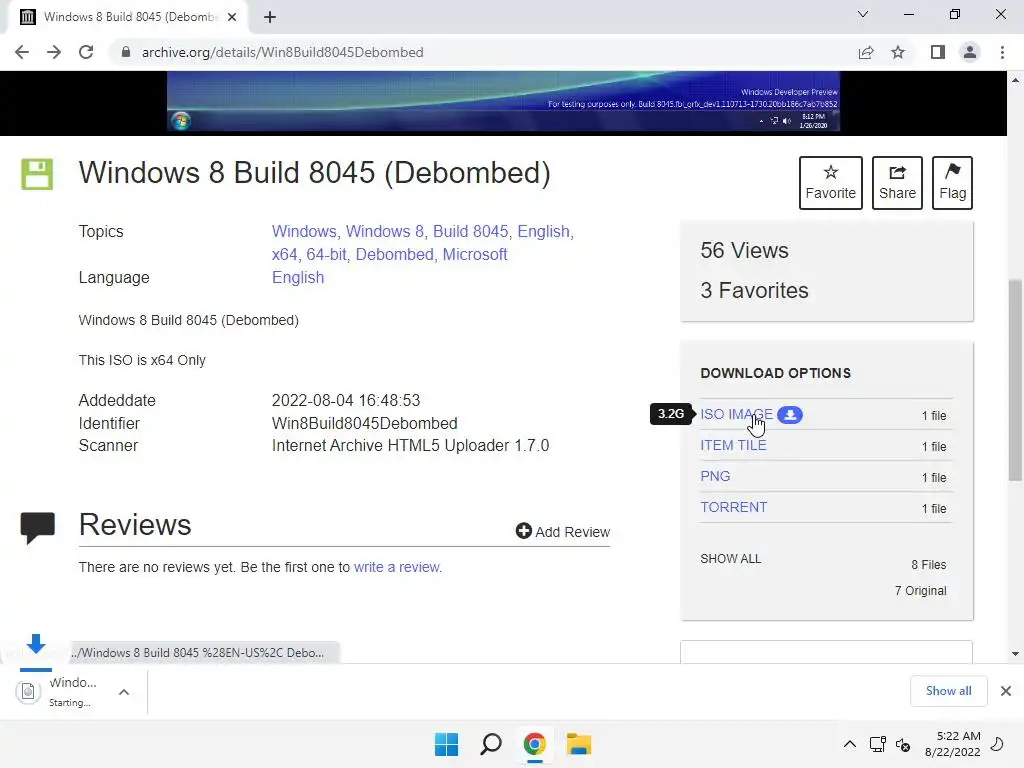The height and width of the screenshot is (768, 1024).
Task: Click the 7 Original link
Action: pyautogui.click(x=920, y=591)
